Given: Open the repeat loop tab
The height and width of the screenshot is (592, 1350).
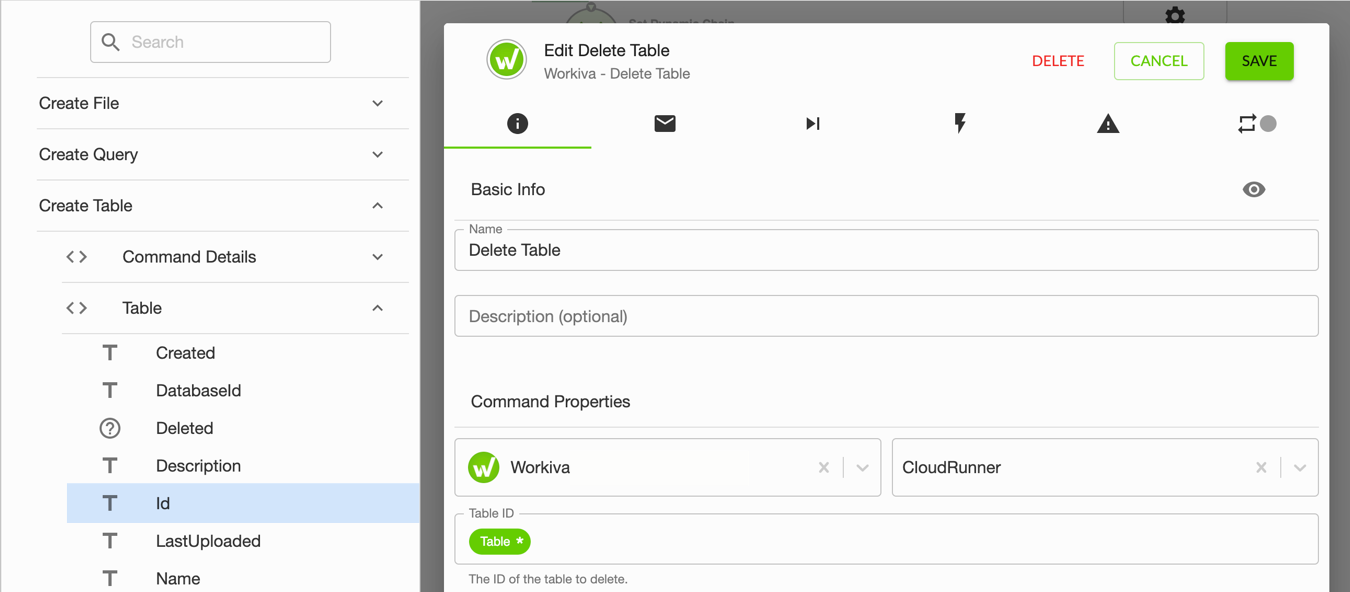Looking at the screenshot, I should (x=1246, y=124).
